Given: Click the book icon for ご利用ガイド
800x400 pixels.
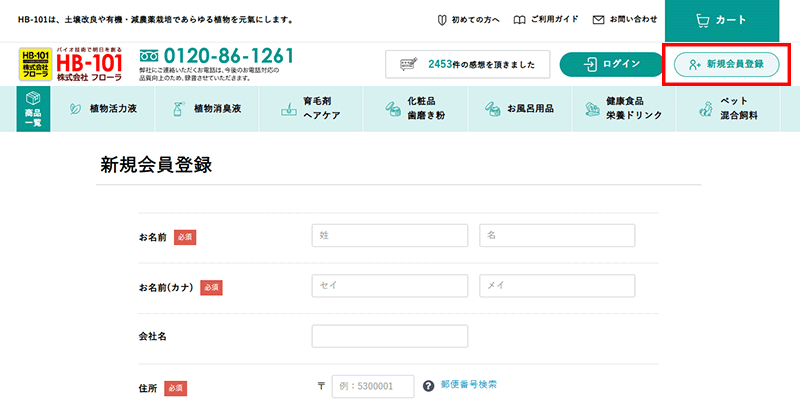Looking at the screenshot, I should (519, 19).
